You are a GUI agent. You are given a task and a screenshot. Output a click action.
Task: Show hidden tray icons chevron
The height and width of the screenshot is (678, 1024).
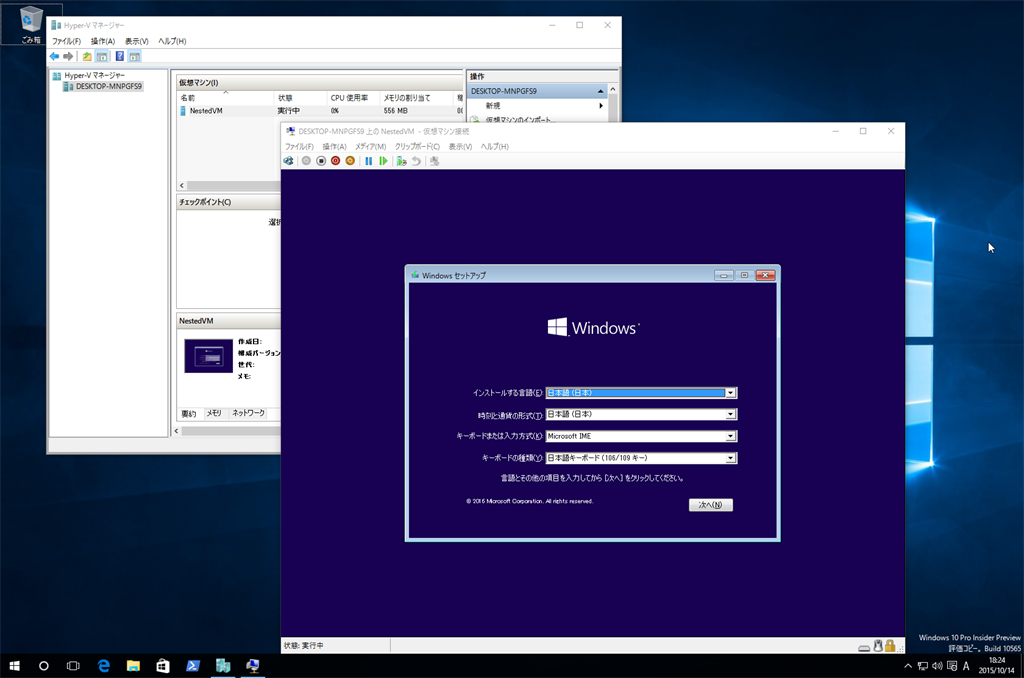908,666
